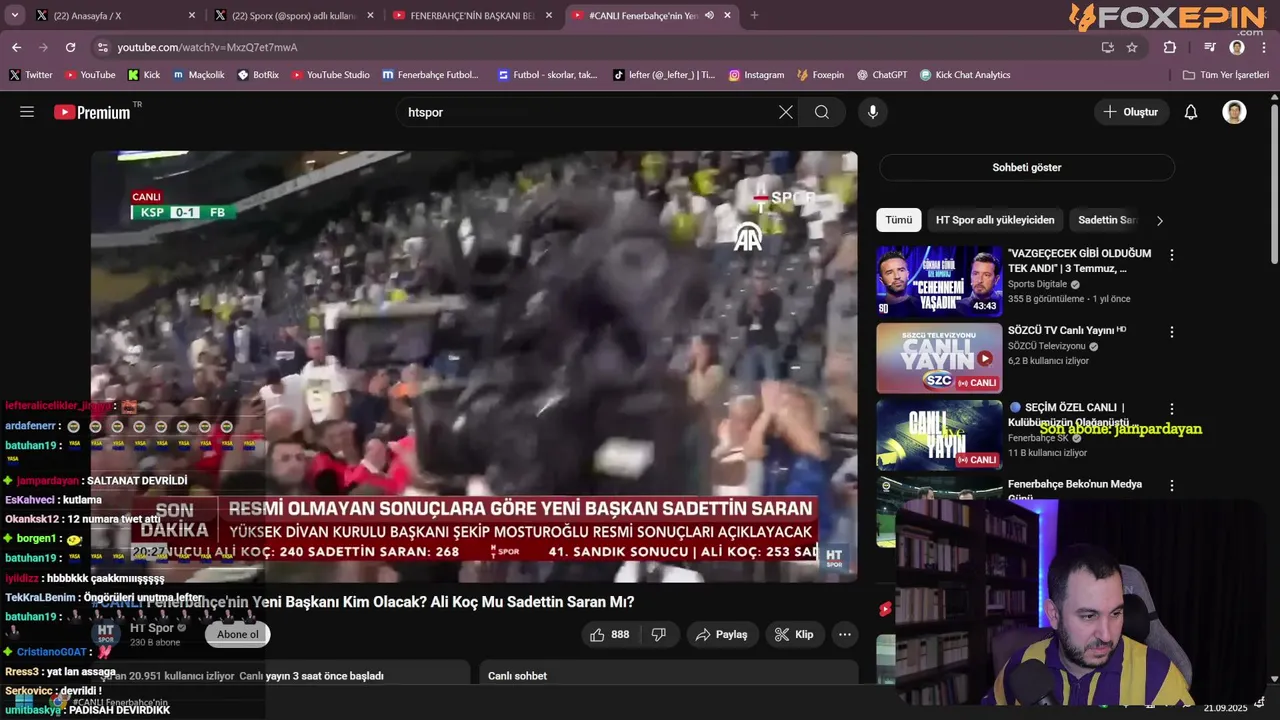Open HT Spor channel name

(152, 628)
